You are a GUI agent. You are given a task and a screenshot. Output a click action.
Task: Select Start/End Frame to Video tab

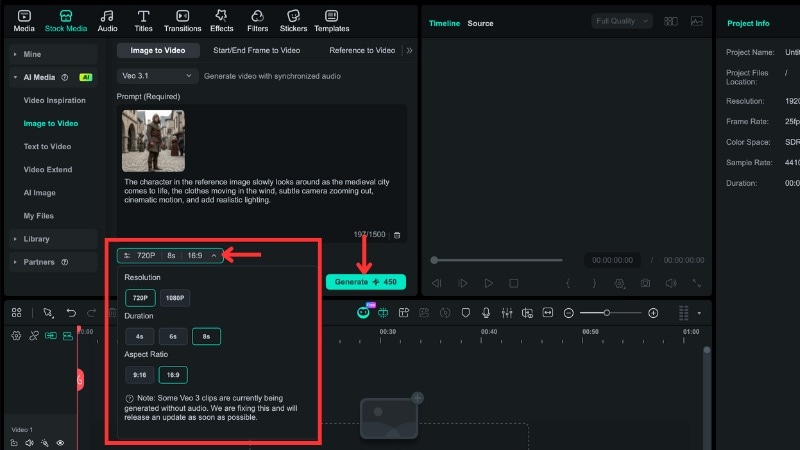(x=257, y=51)
